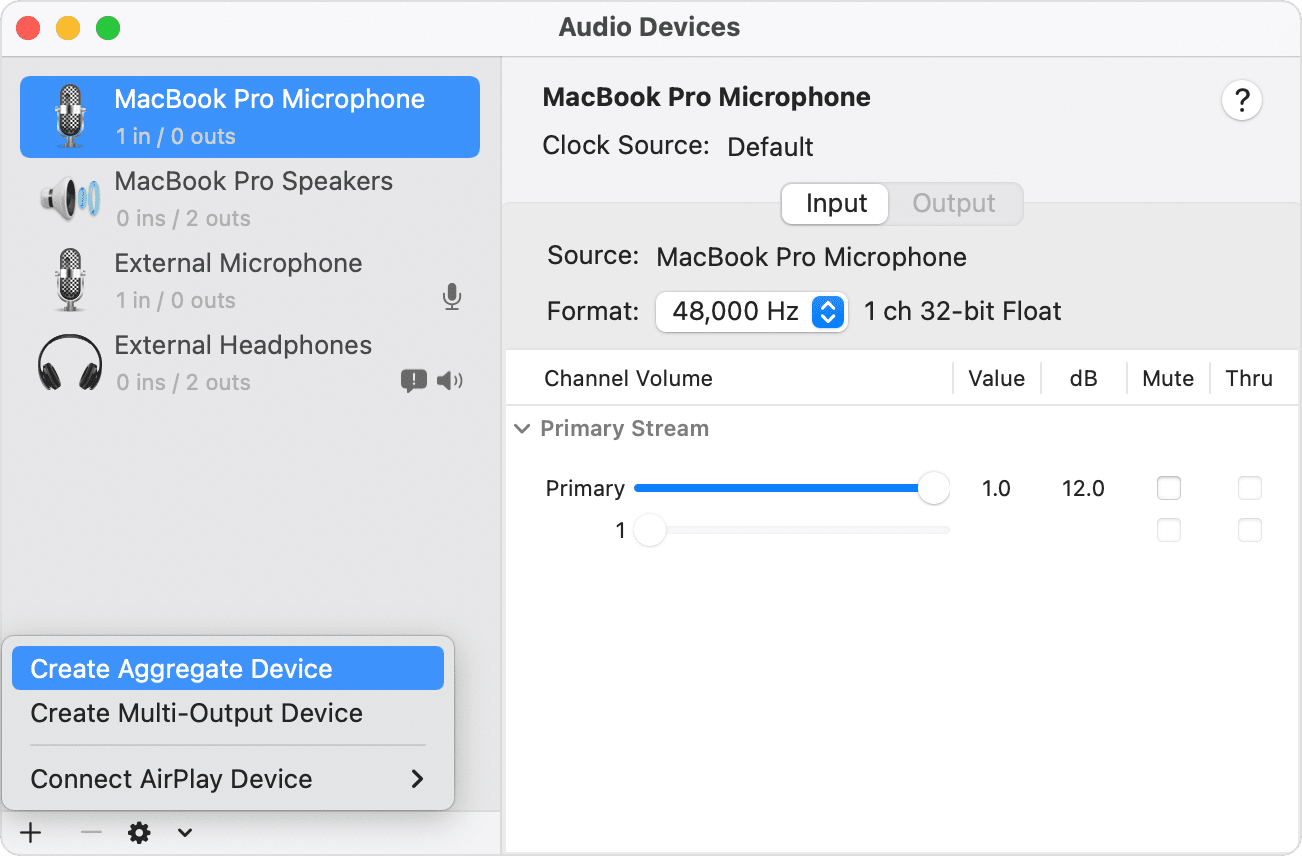Toggle Thru checkbox for Primary channel

pyautogui.click(x=1249, y=488)
